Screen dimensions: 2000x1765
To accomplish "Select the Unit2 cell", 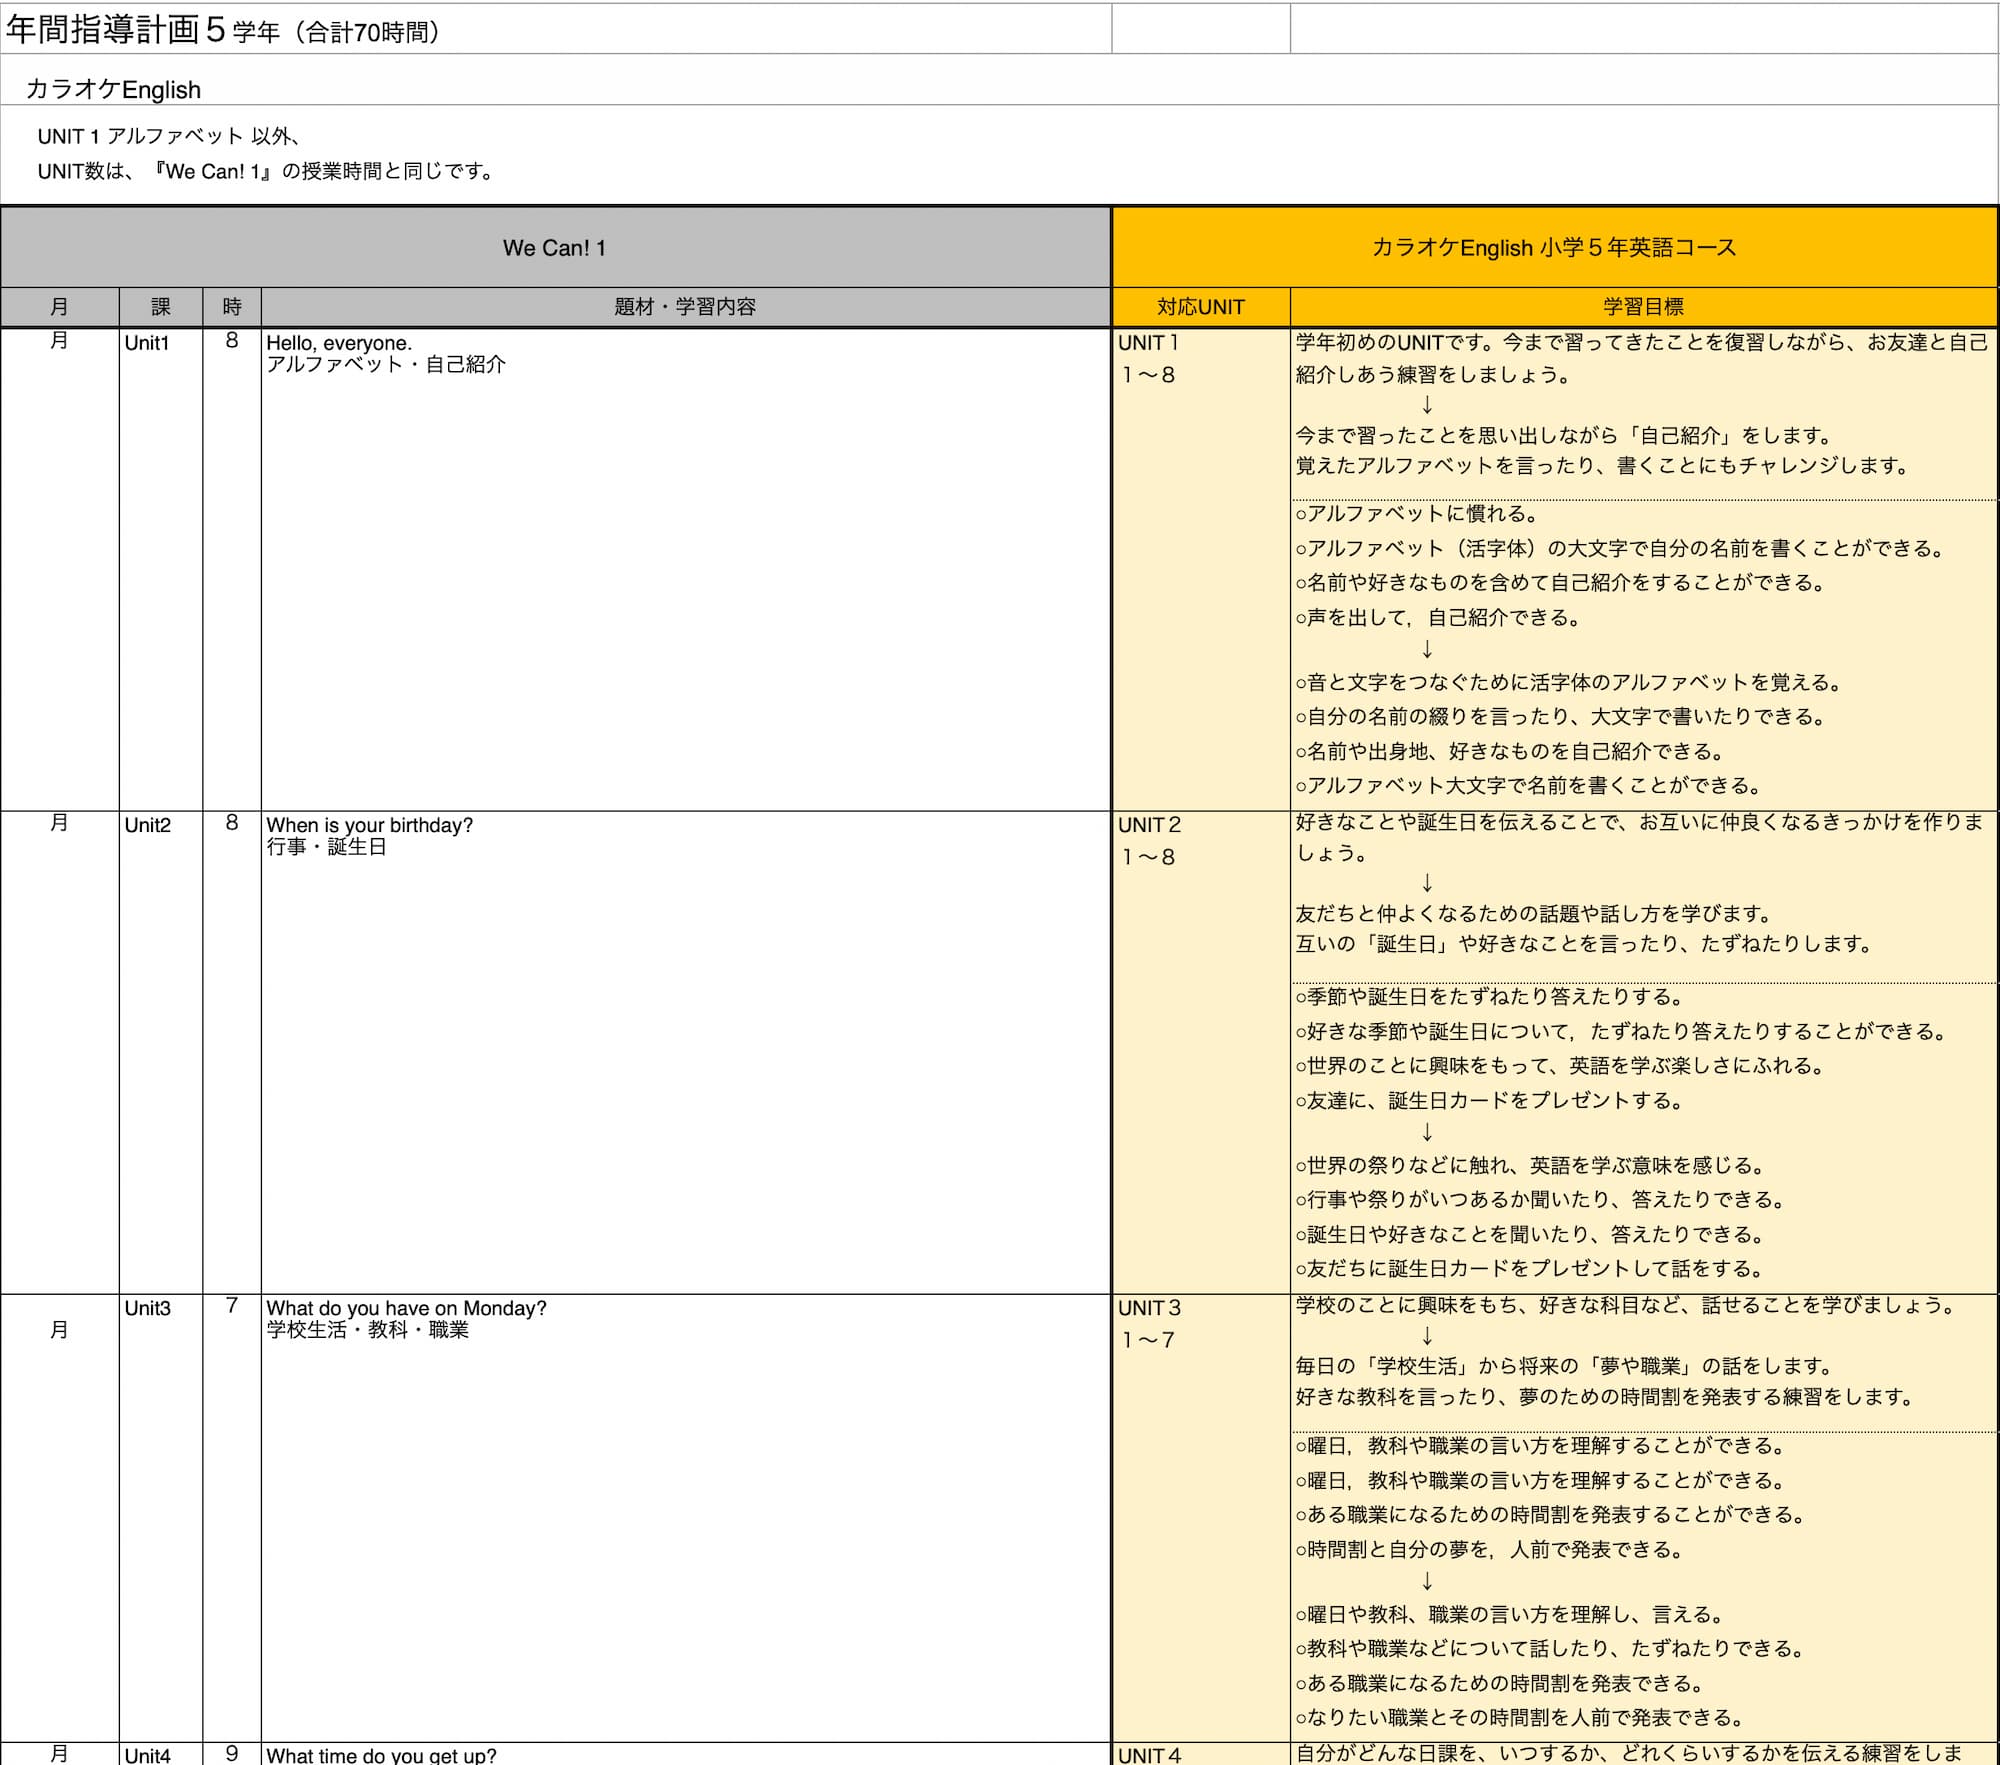I will (161, 1052).
